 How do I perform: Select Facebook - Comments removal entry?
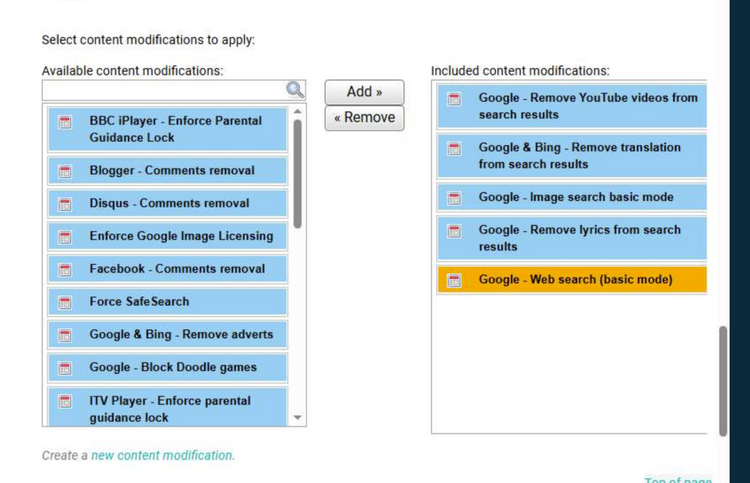167,269
